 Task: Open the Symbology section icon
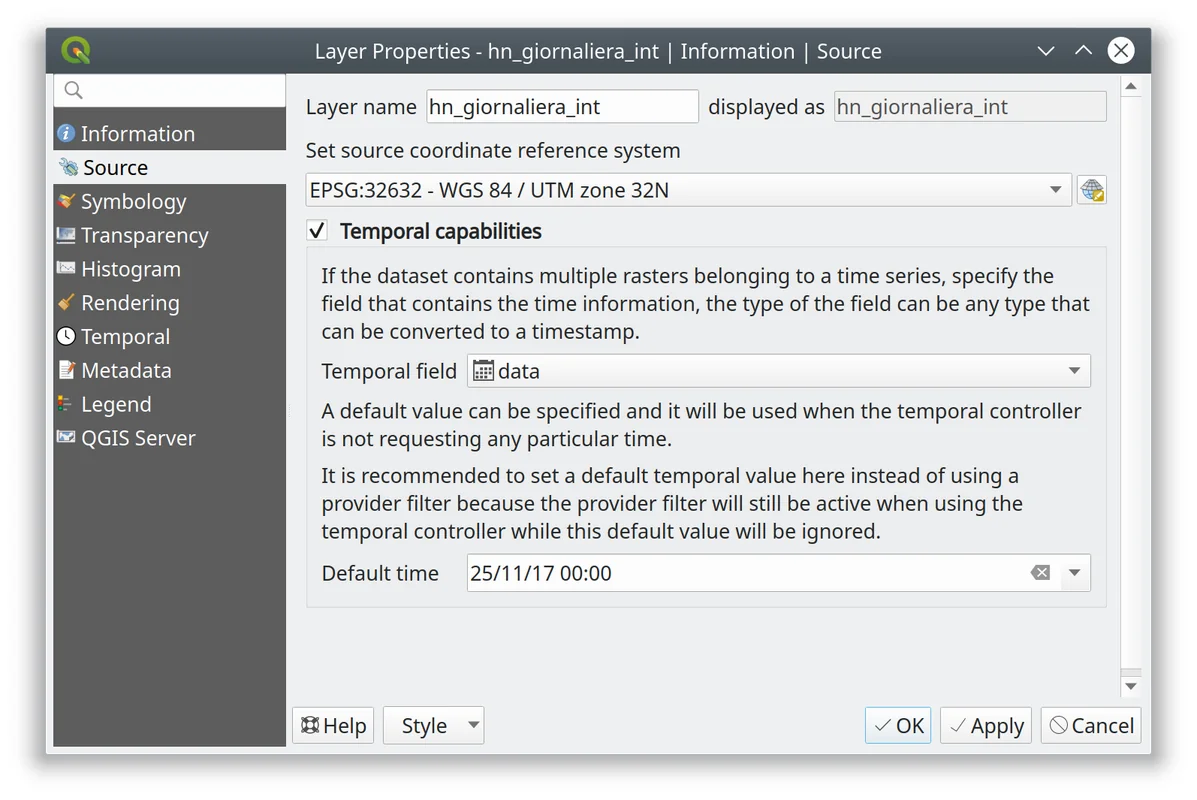tap(66, 201)
